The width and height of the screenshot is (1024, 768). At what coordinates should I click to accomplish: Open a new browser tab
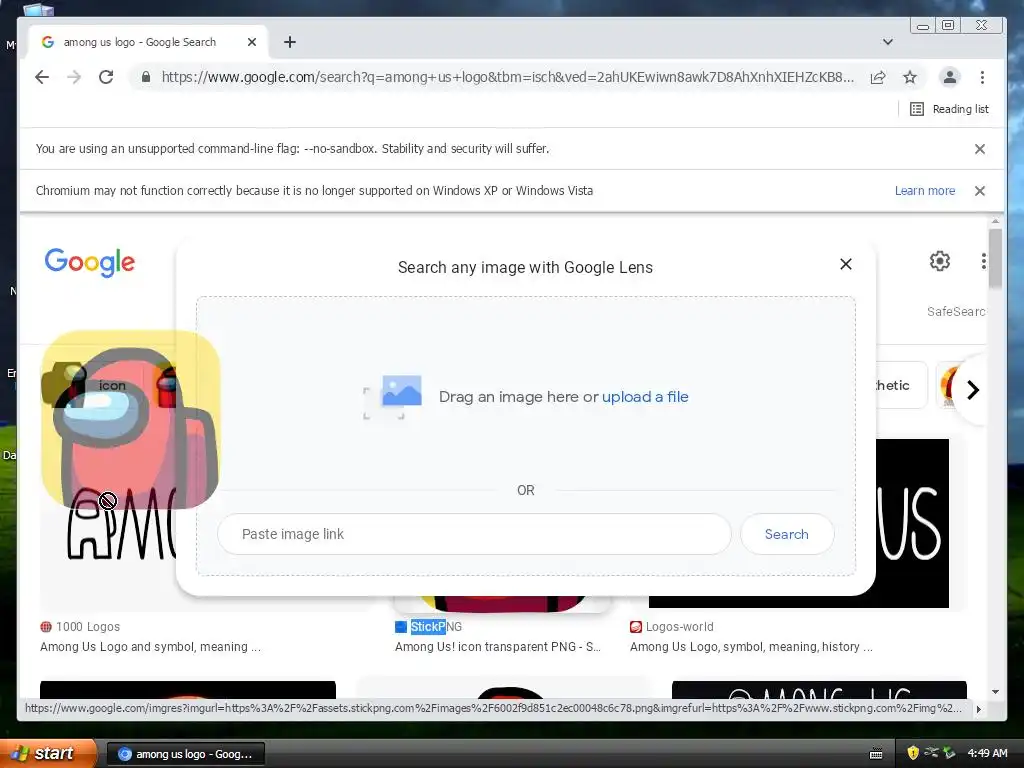coord(290,42)
